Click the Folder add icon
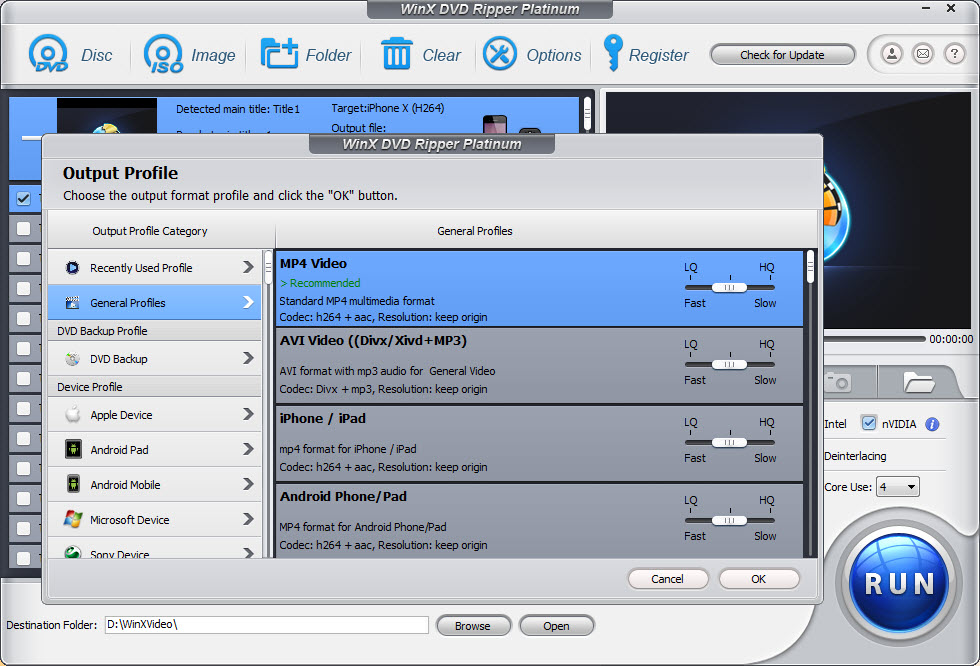Viewport: 980px width, 666px height. pyautogui.click(x=279, y=54)
